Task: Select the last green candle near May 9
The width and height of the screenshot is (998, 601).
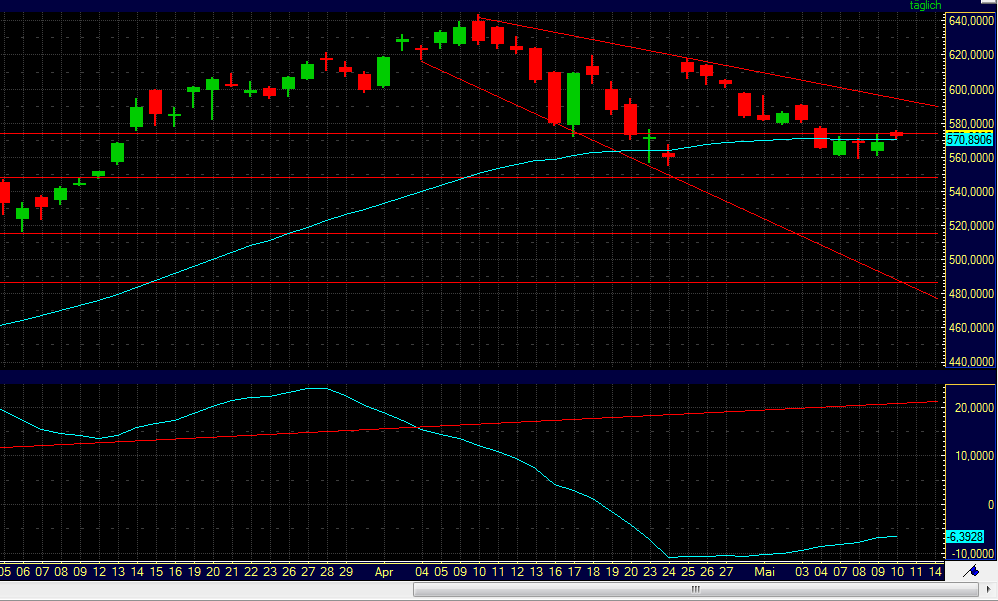Action: 875,148
